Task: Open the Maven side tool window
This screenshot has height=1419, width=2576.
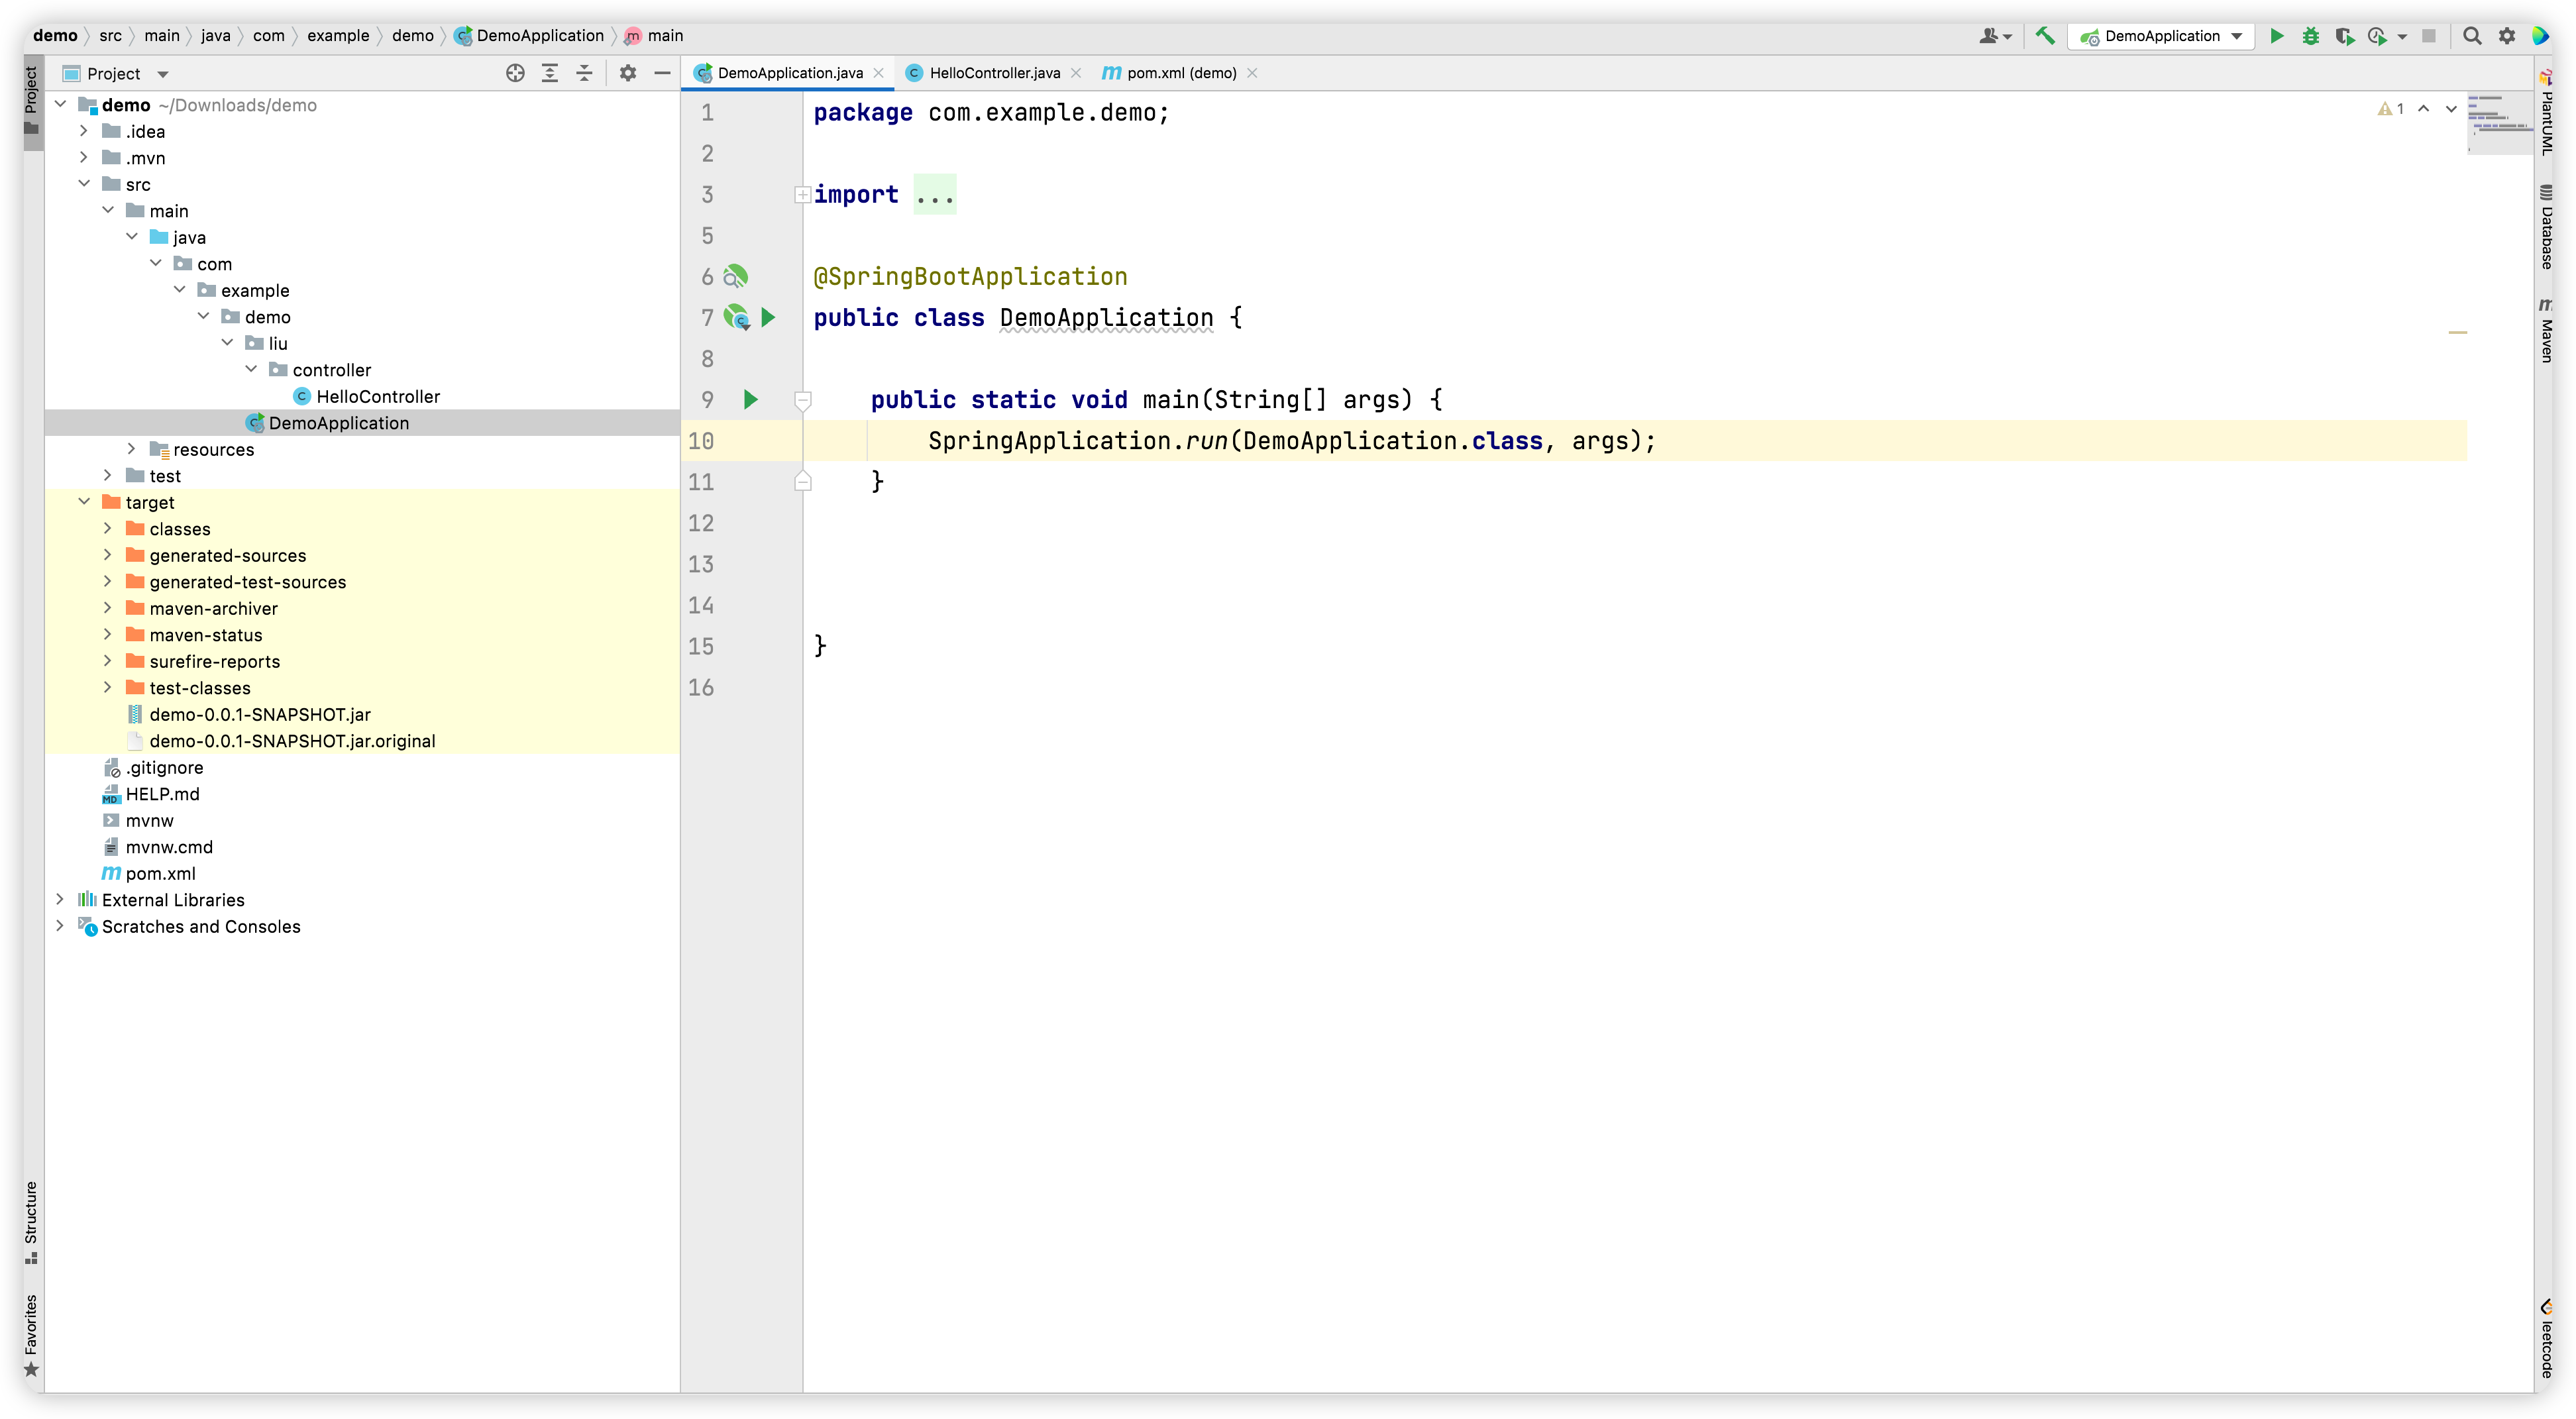Action: click(2546, 331)
